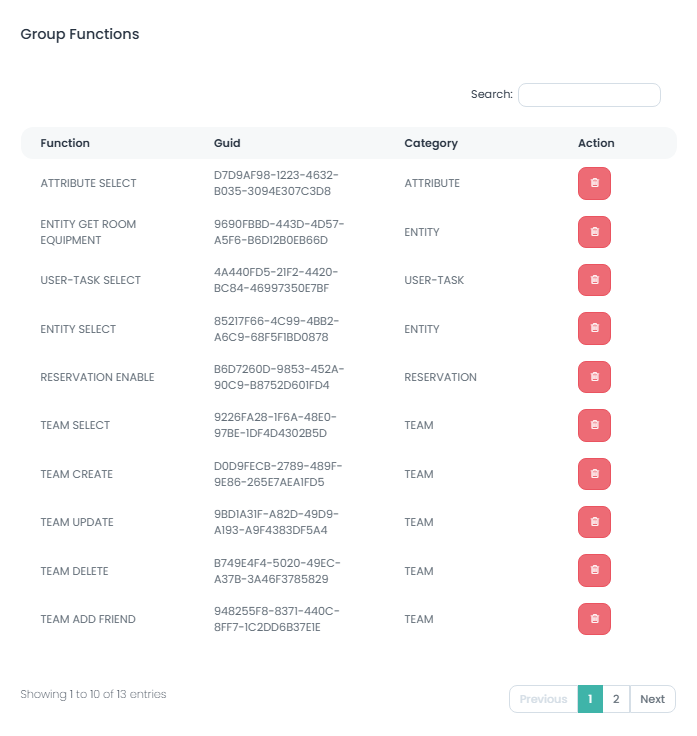Delete the TEAM CREATE function
Image resolution: width=697 pixels, height=736 pixels.
tap(594, 474)
